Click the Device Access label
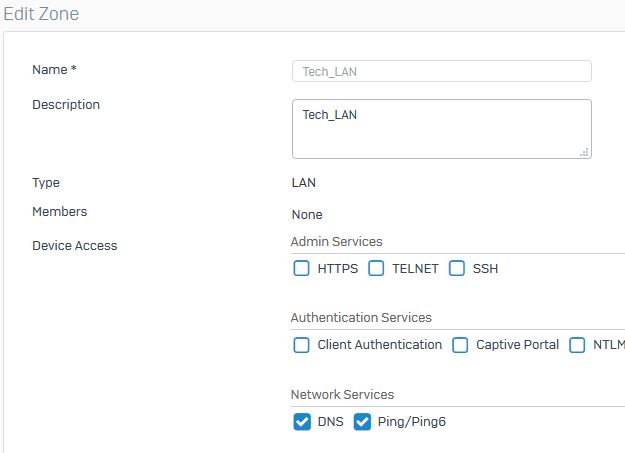Viewport: 625px width, 453px height. point(75,246)
